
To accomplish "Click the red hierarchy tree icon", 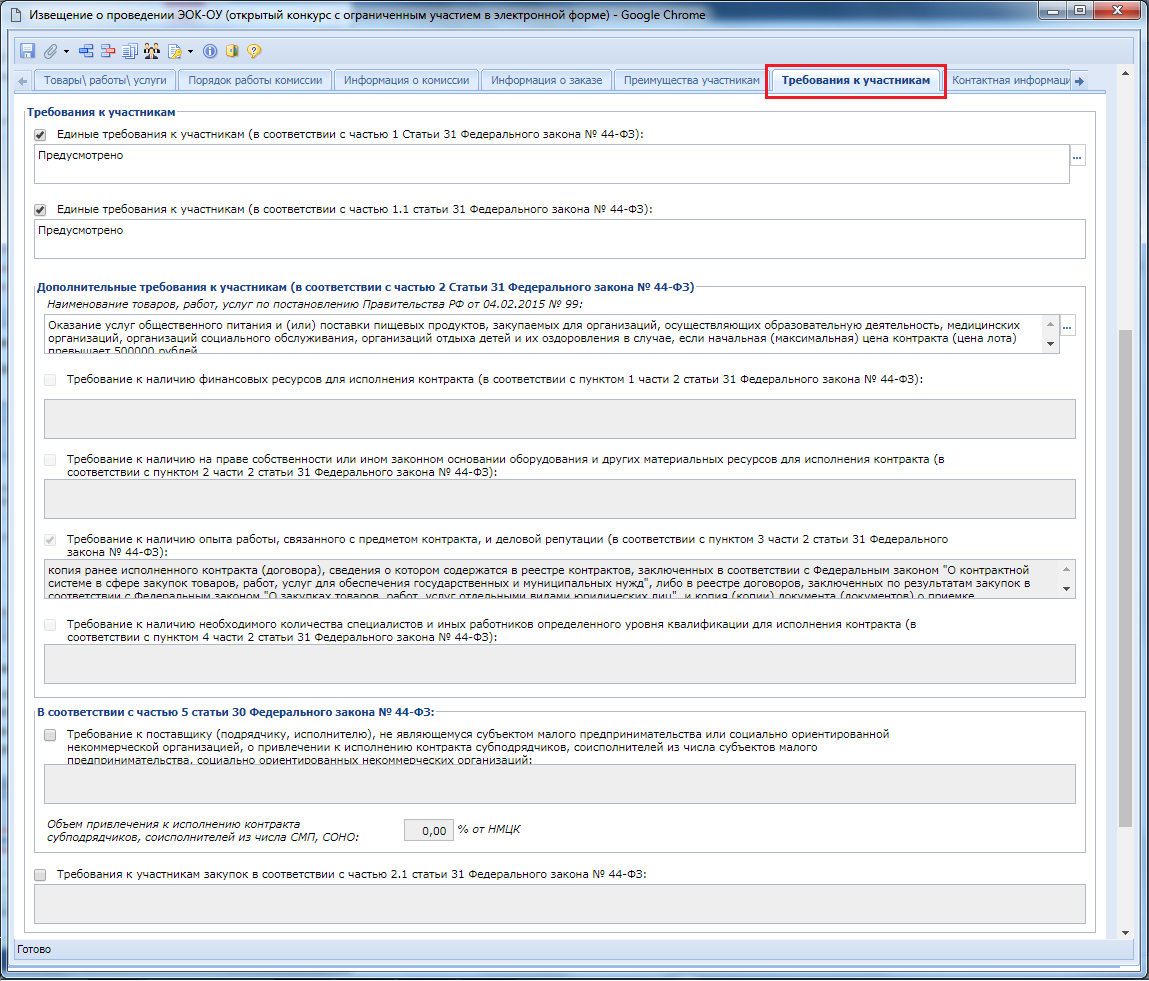I will (x=108, y=51).
